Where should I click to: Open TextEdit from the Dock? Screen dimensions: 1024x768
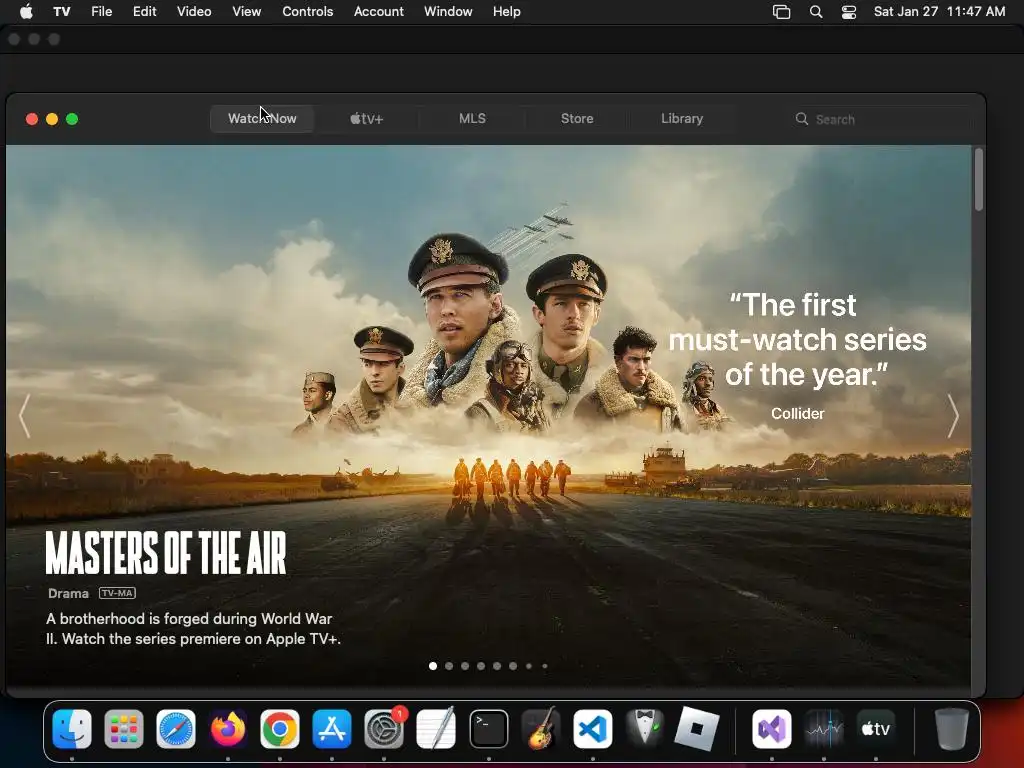coord(436,729)
